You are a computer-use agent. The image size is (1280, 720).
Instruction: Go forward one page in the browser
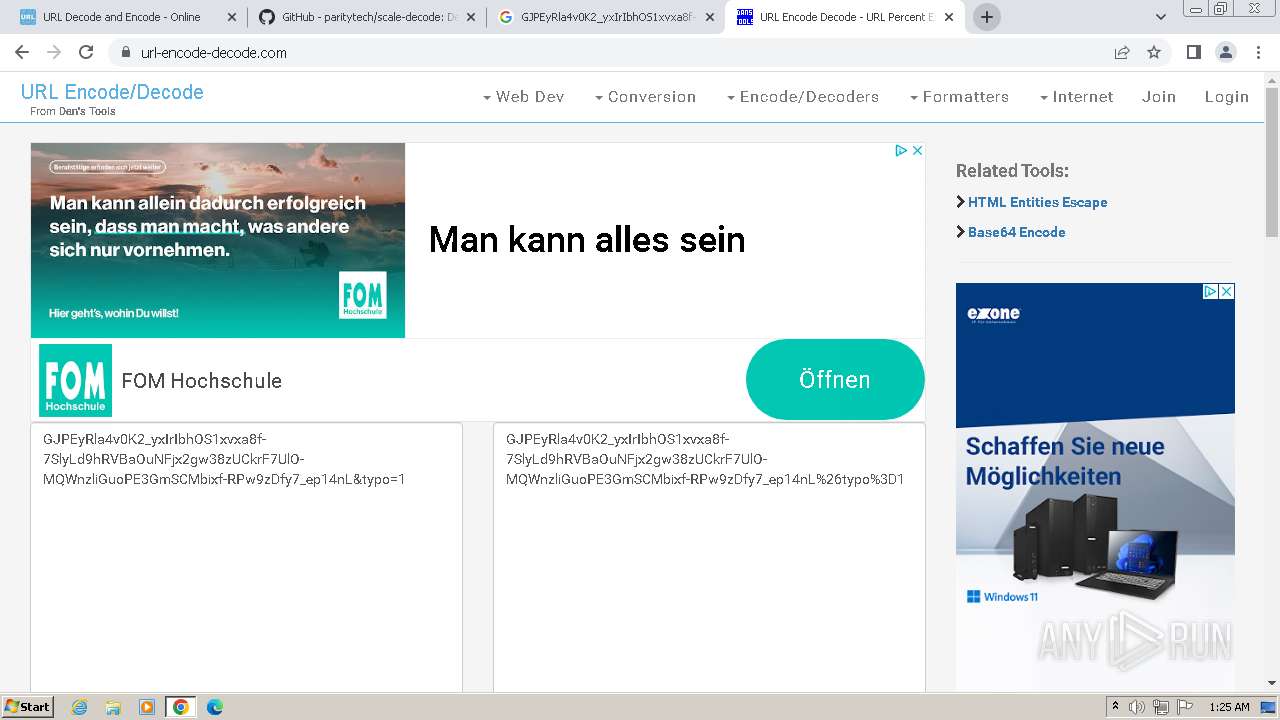click(54, 52)
